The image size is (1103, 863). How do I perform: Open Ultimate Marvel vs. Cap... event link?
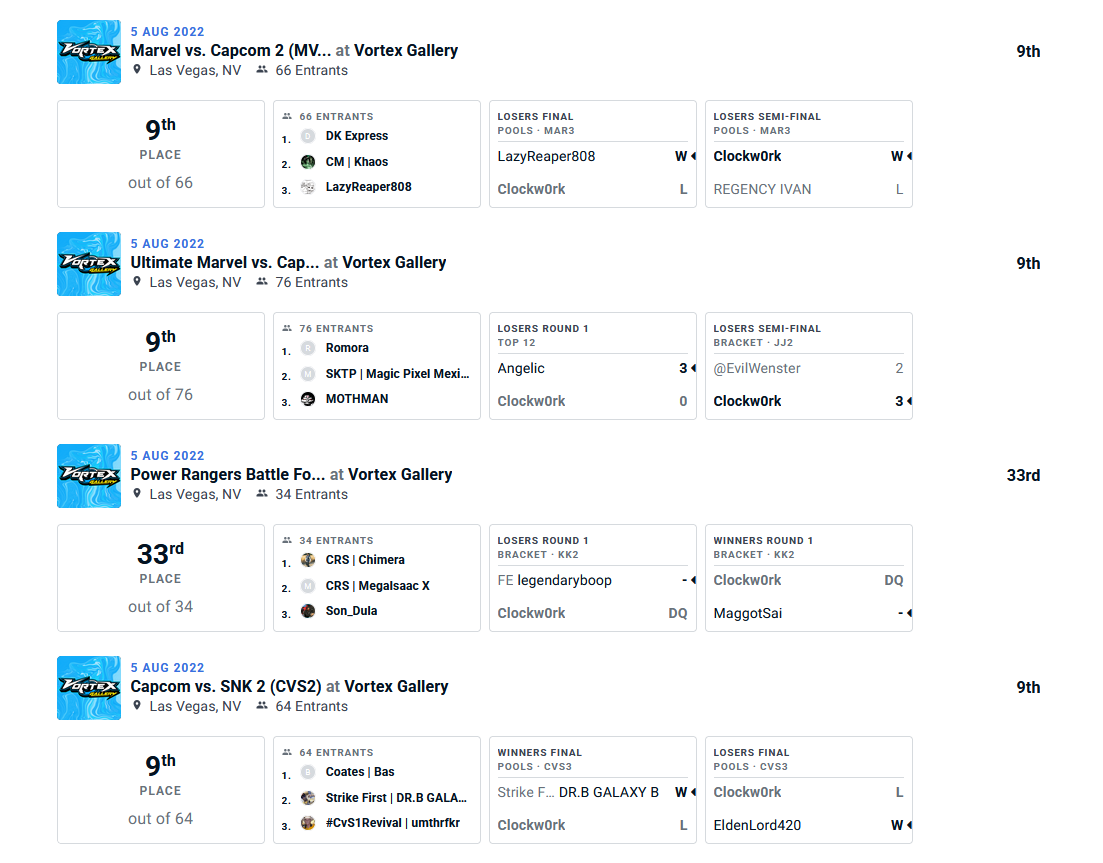coord(224,262)
